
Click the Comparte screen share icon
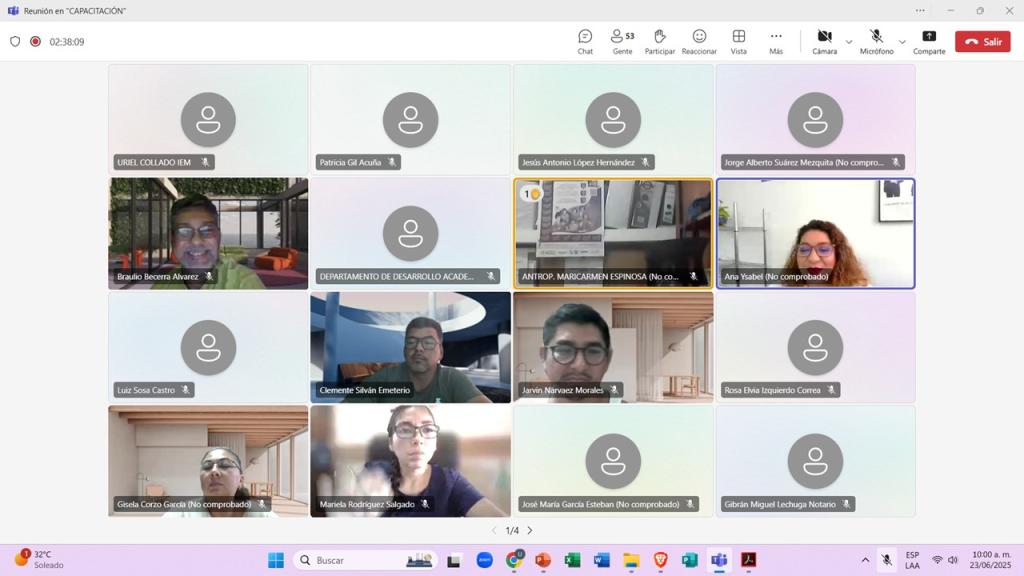[x=928, y=41]
